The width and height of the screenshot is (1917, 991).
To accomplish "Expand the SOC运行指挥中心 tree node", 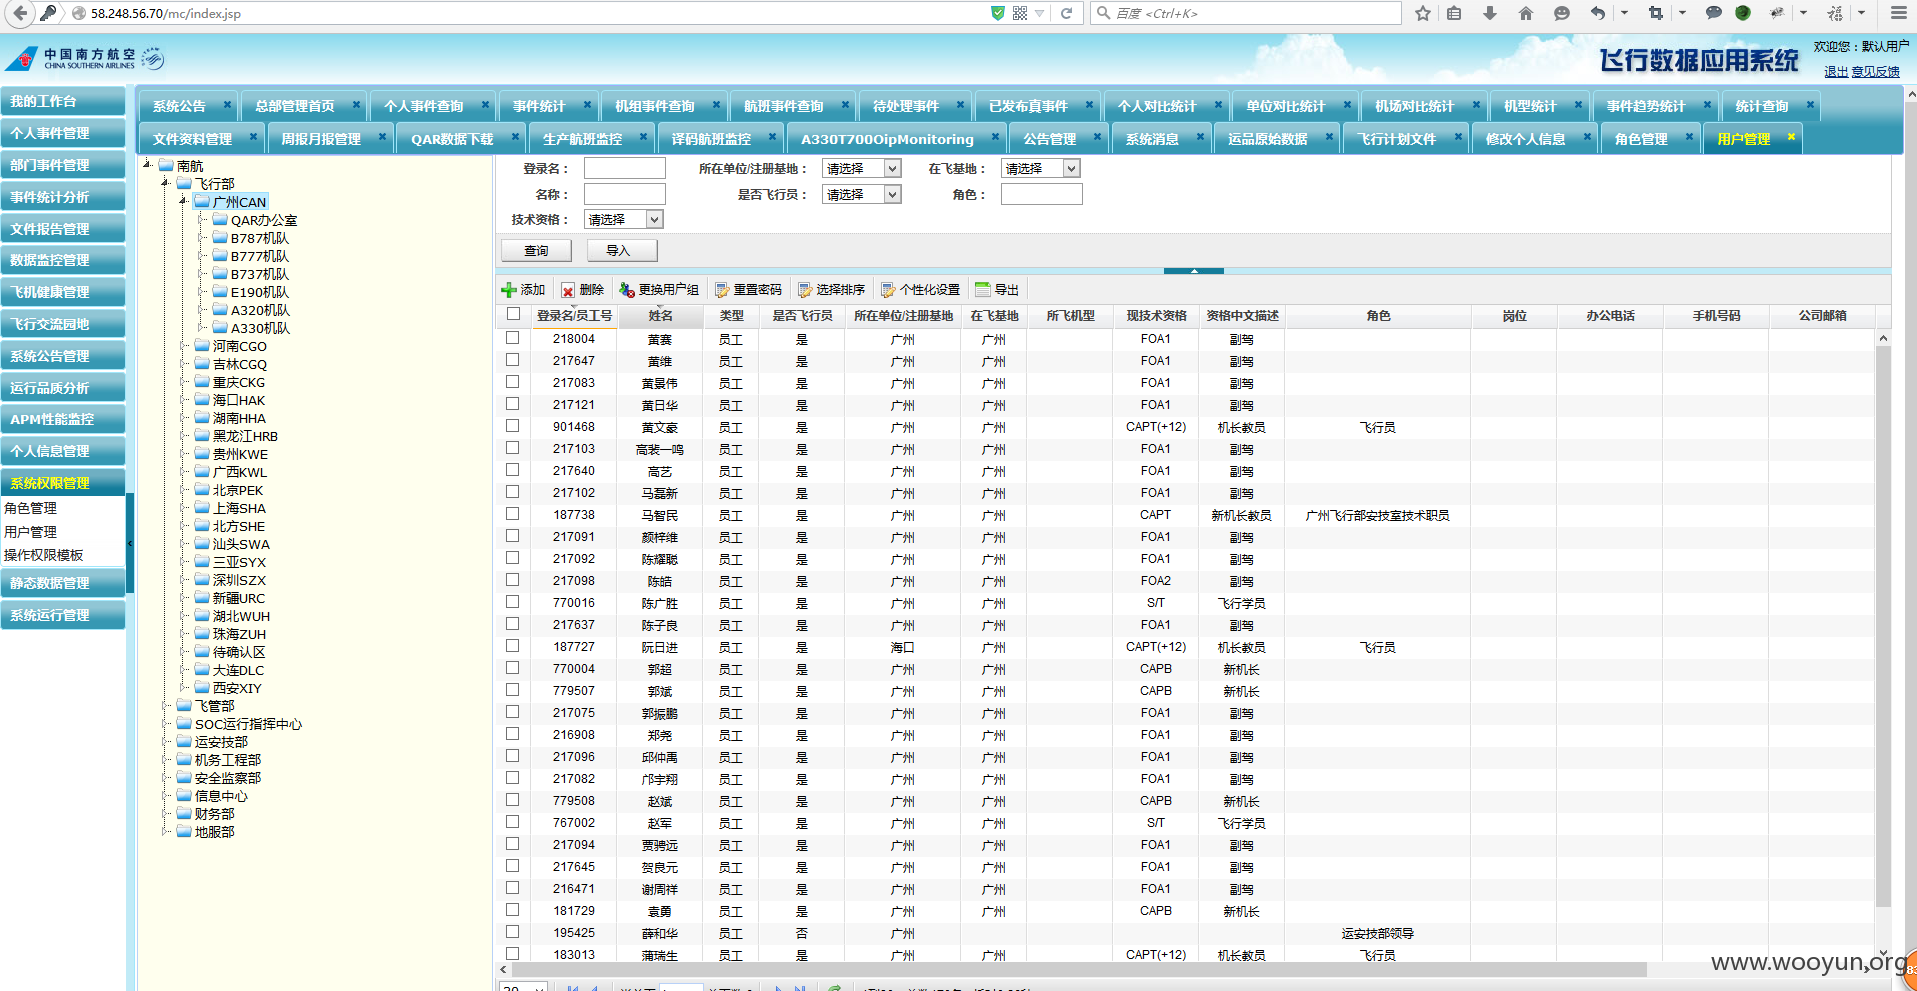I will [x=166, y=723].
